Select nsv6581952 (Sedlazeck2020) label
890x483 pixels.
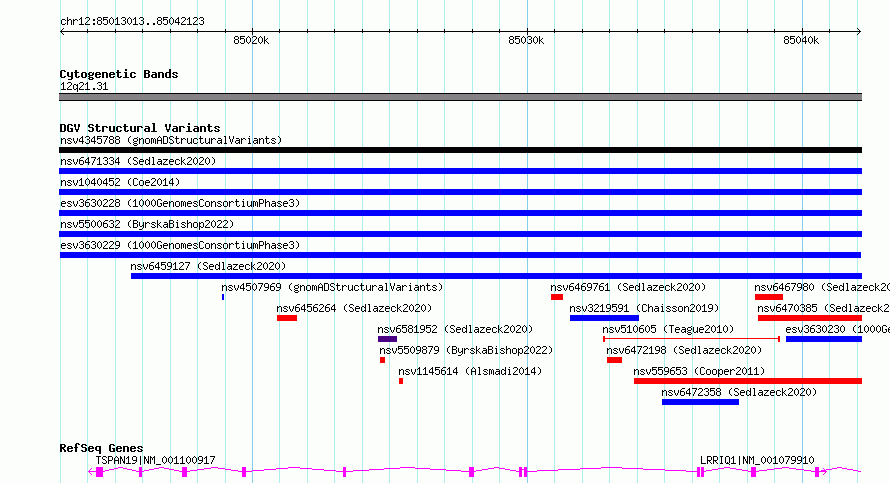click(455, 329)
